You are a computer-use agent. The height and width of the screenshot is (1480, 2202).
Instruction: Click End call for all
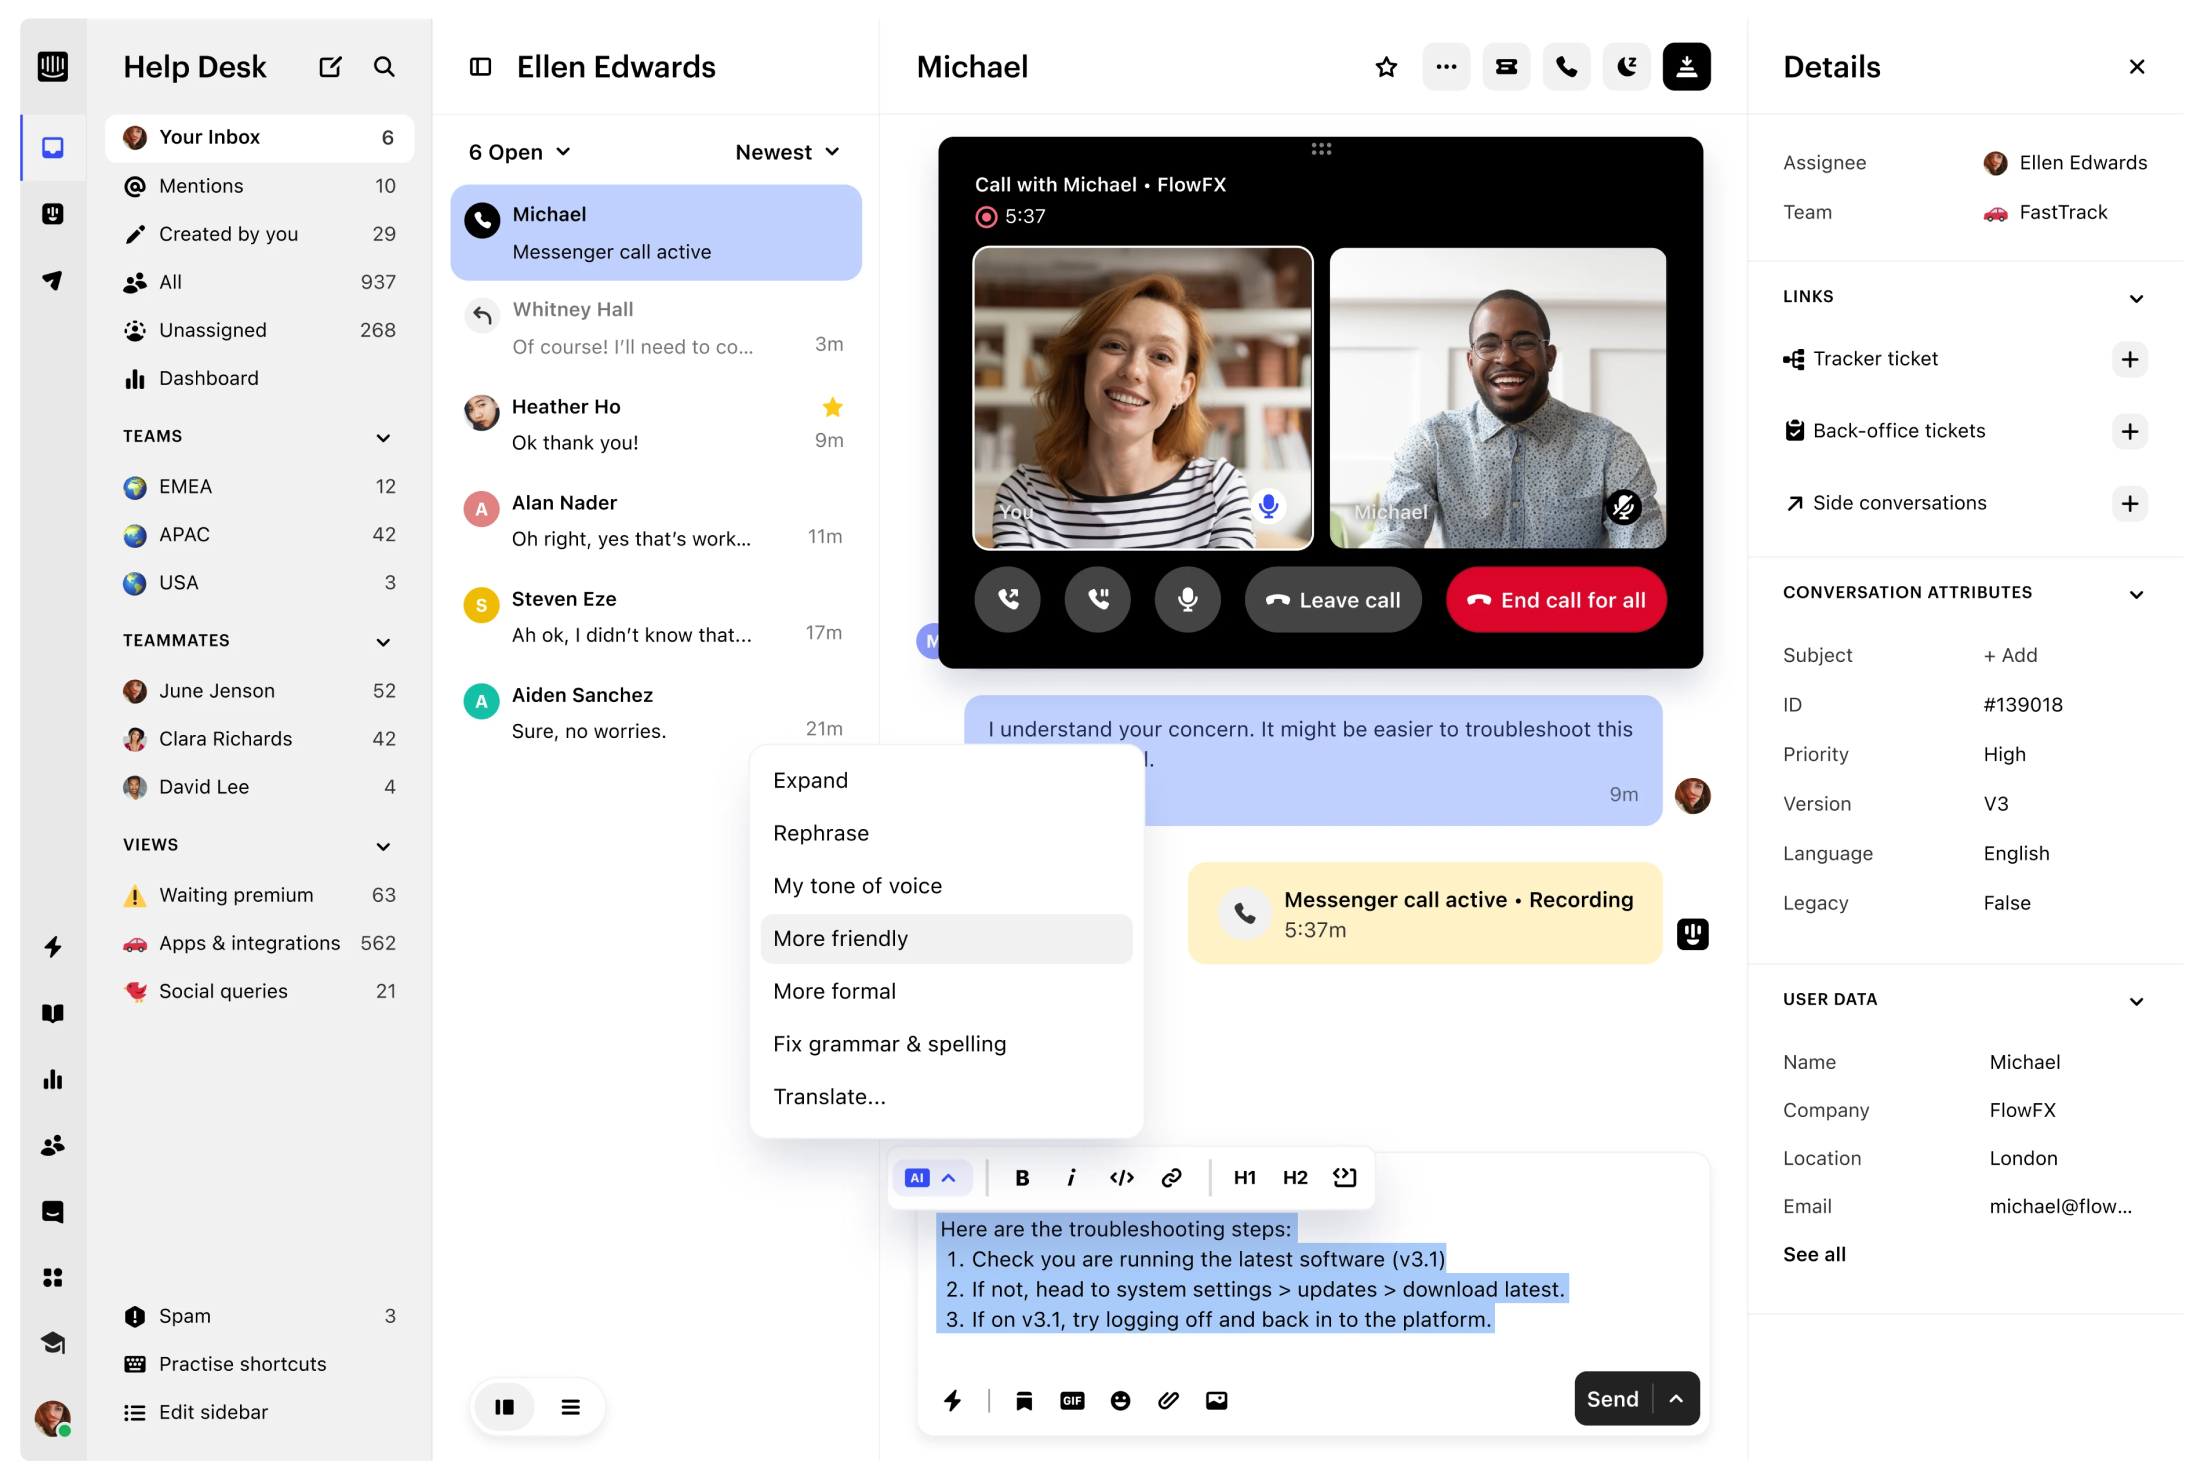coord(1556,600)
